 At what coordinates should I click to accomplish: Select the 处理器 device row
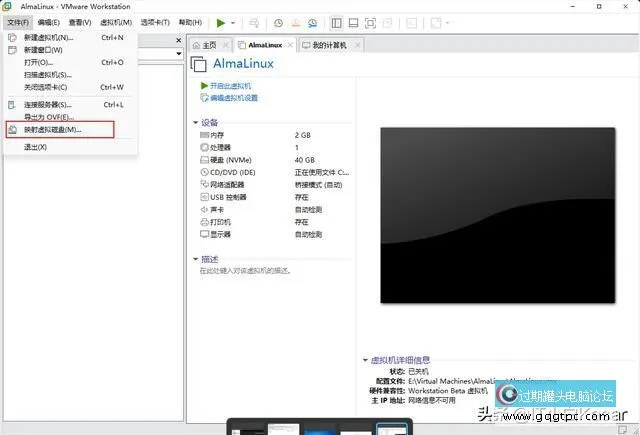[274, 147]
